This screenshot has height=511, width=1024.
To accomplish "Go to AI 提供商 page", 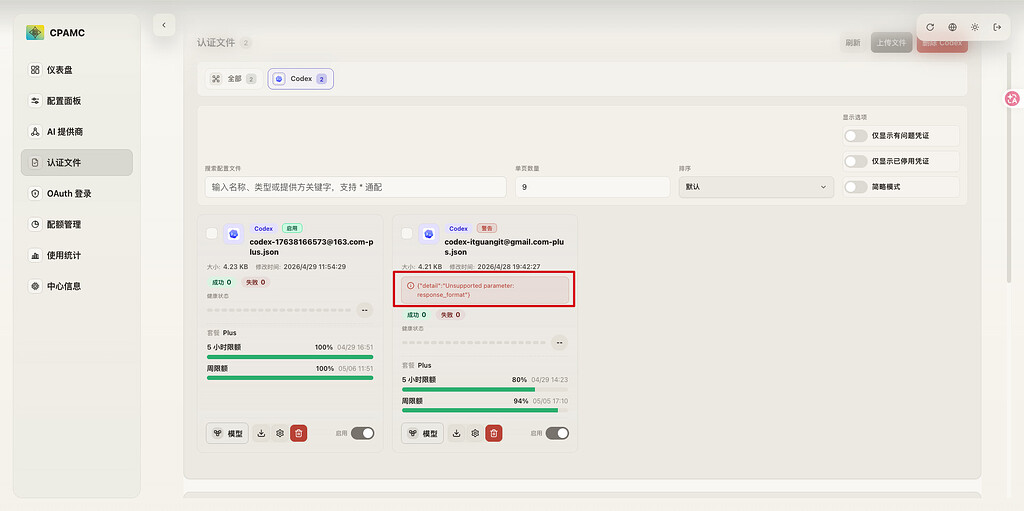I will 77,131.
